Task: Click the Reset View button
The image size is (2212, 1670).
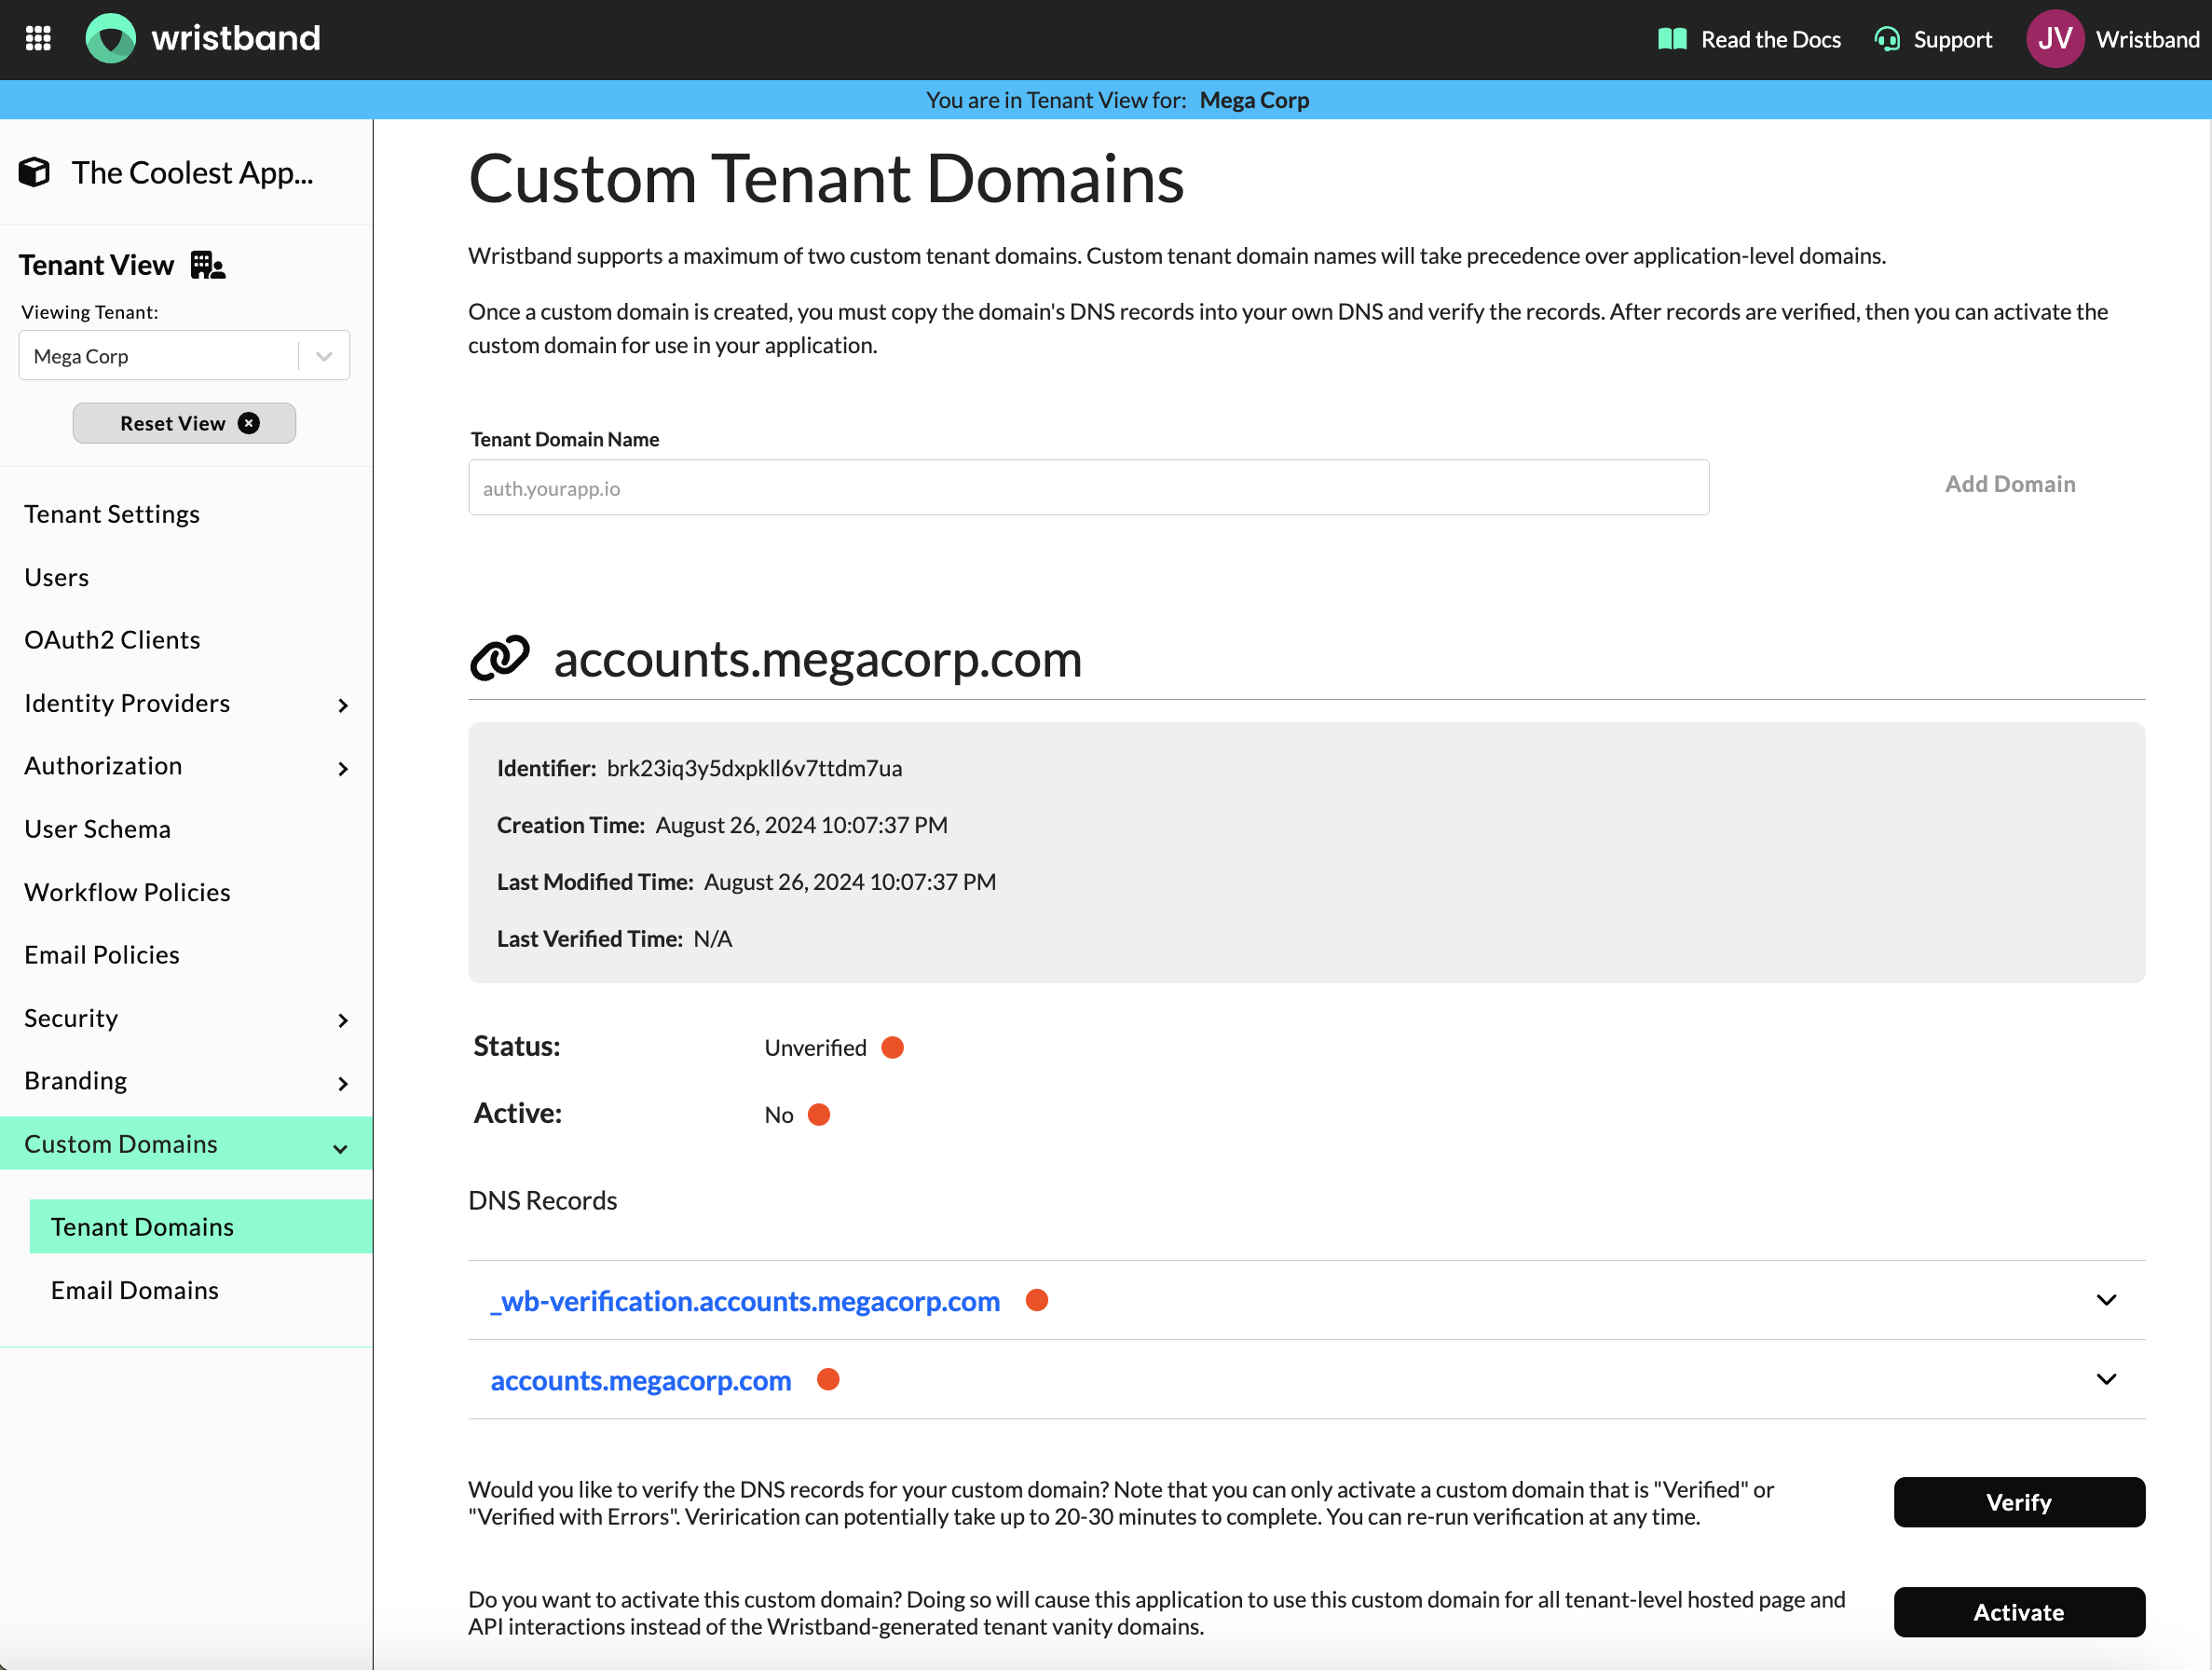Action: click(184, 421)
